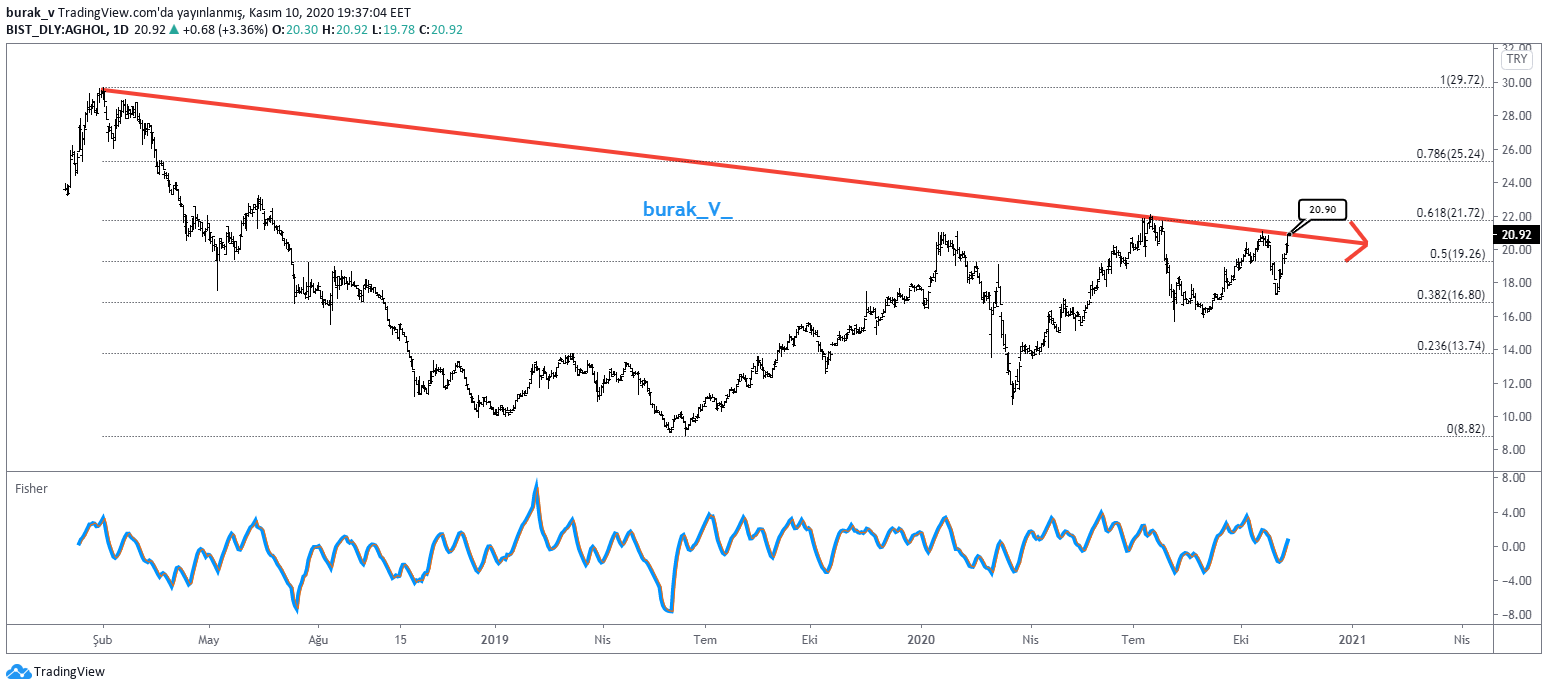Screen dimensions: 1548x690
Task: Click the 1(29.72) Fibonacci top label
Action: (1462, 80)
